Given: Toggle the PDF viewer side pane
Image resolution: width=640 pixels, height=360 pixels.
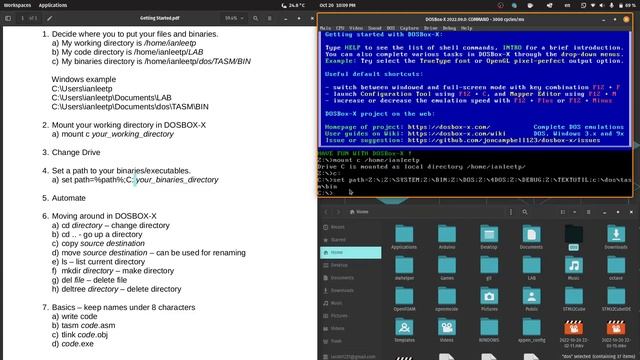Looking at the screenshot, I should (x=8, y=18).
